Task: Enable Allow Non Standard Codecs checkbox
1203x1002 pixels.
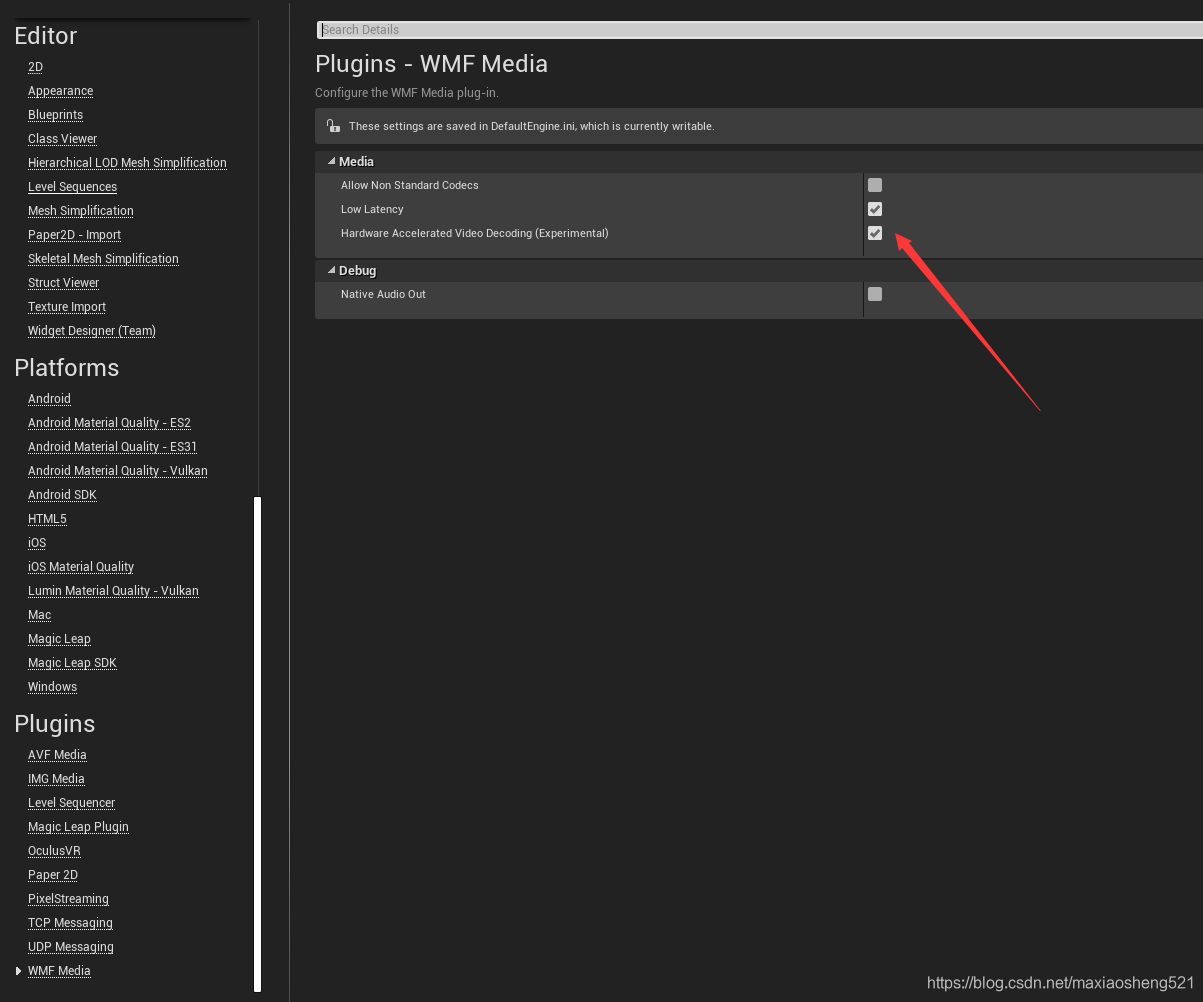Action: click(x=875, y=185)
